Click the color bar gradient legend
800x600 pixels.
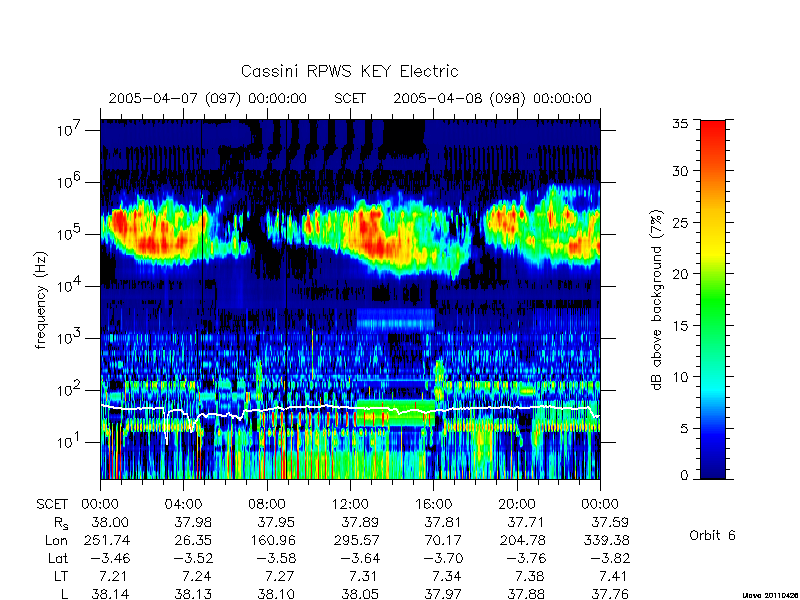point(713,299)
